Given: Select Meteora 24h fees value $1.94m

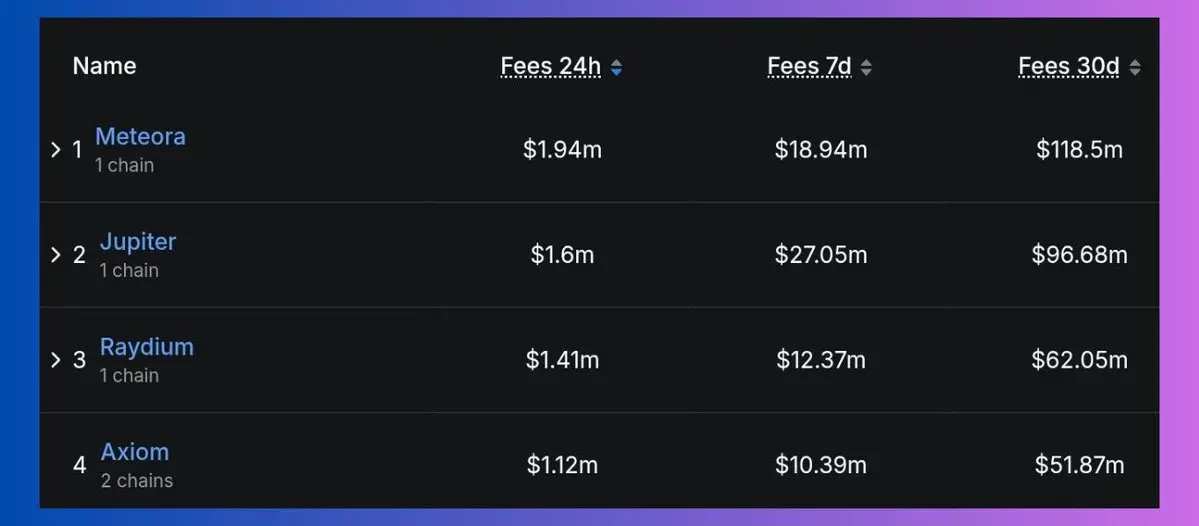Looking at the screenshot, I should pyautogui.click(x=562, y=150).
